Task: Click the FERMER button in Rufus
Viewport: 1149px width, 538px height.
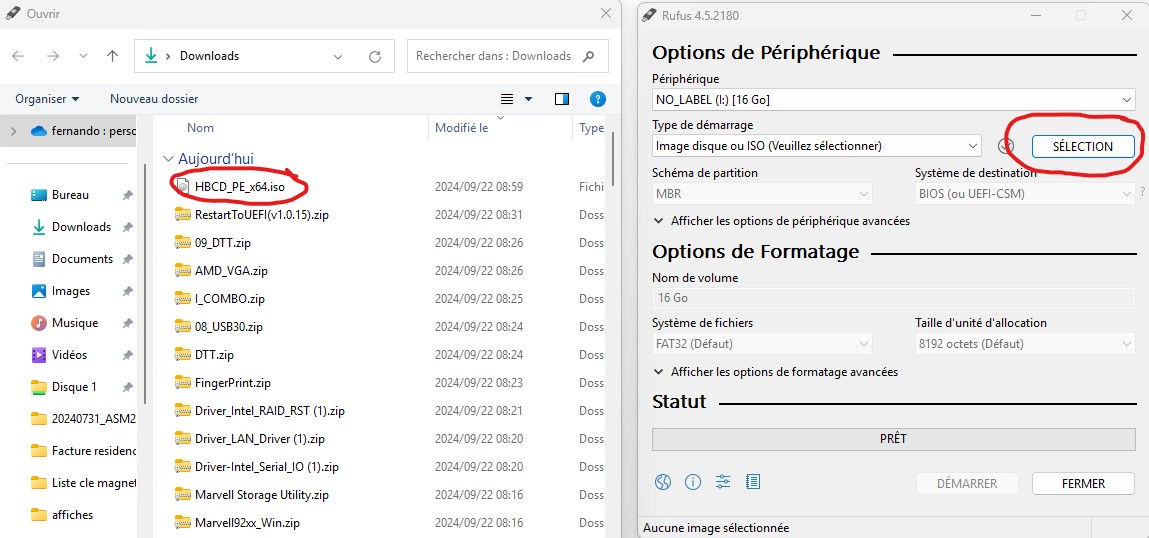Action: point(1083,484)
